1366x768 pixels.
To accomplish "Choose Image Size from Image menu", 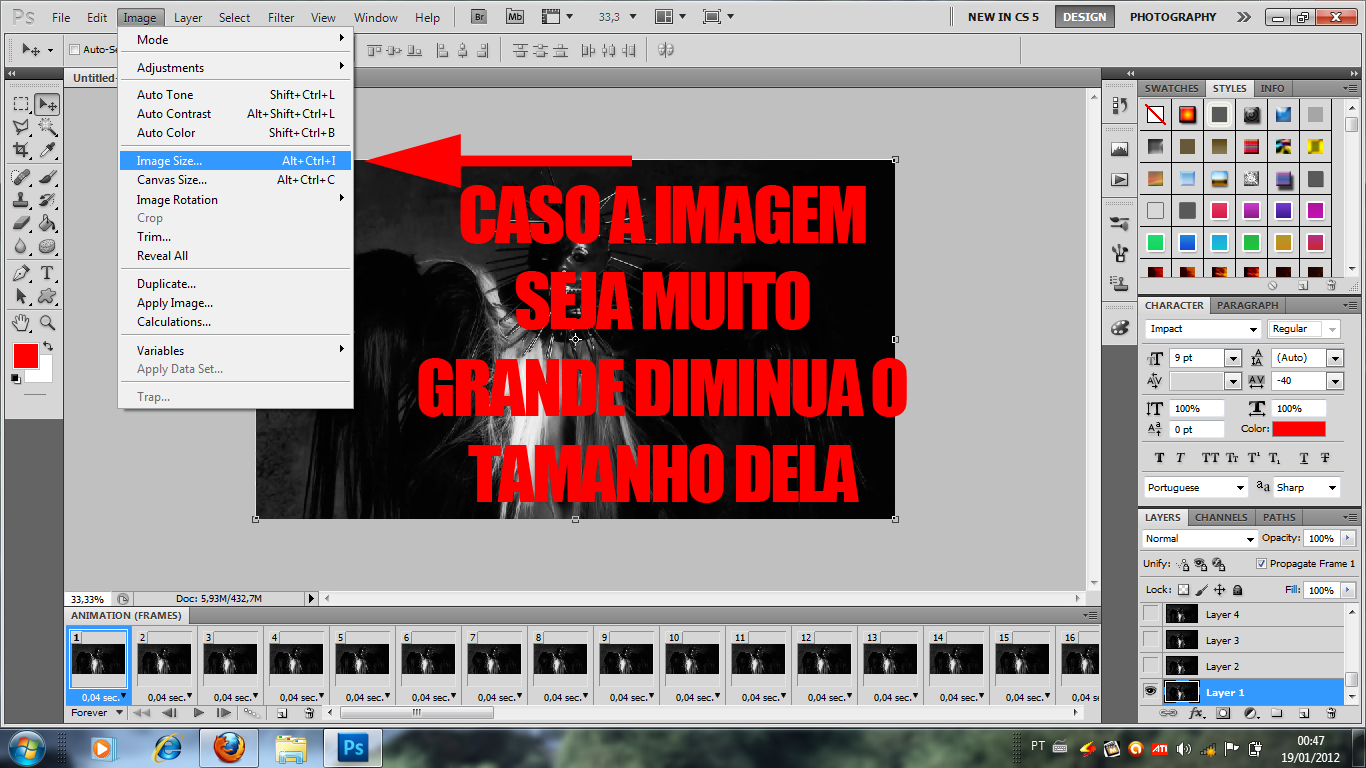I will (236, 160).
